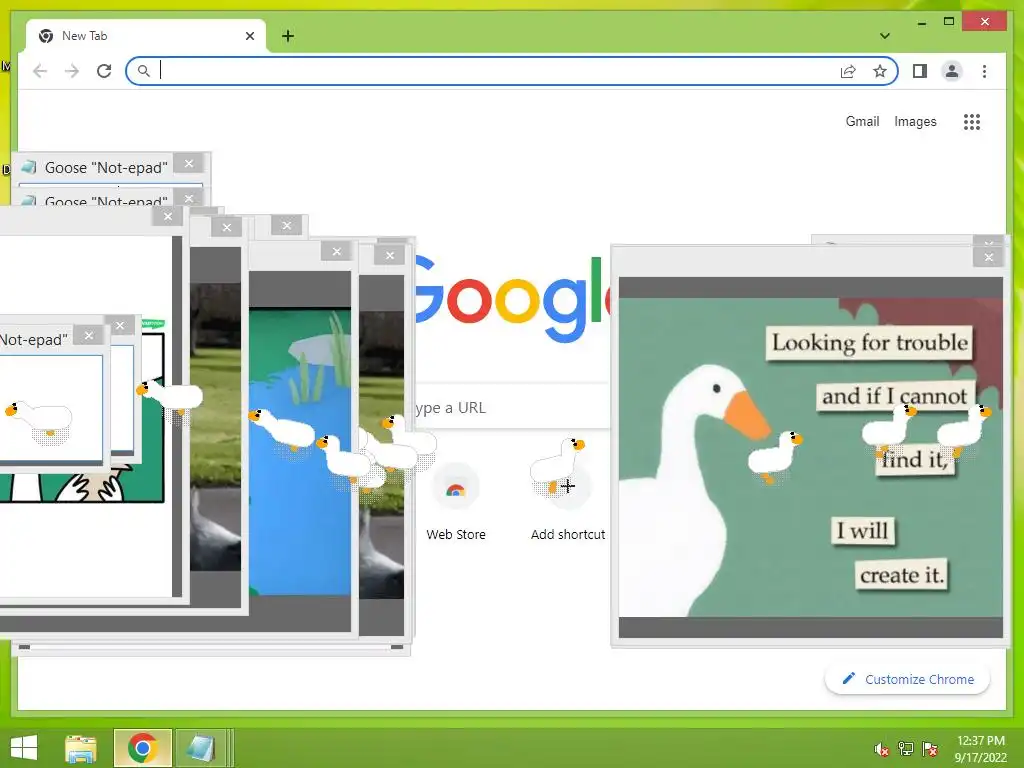The width and height of the screenshot is (1024, 768).
Task: Open the Action Center flag icon
Action: tap(930, 749)
